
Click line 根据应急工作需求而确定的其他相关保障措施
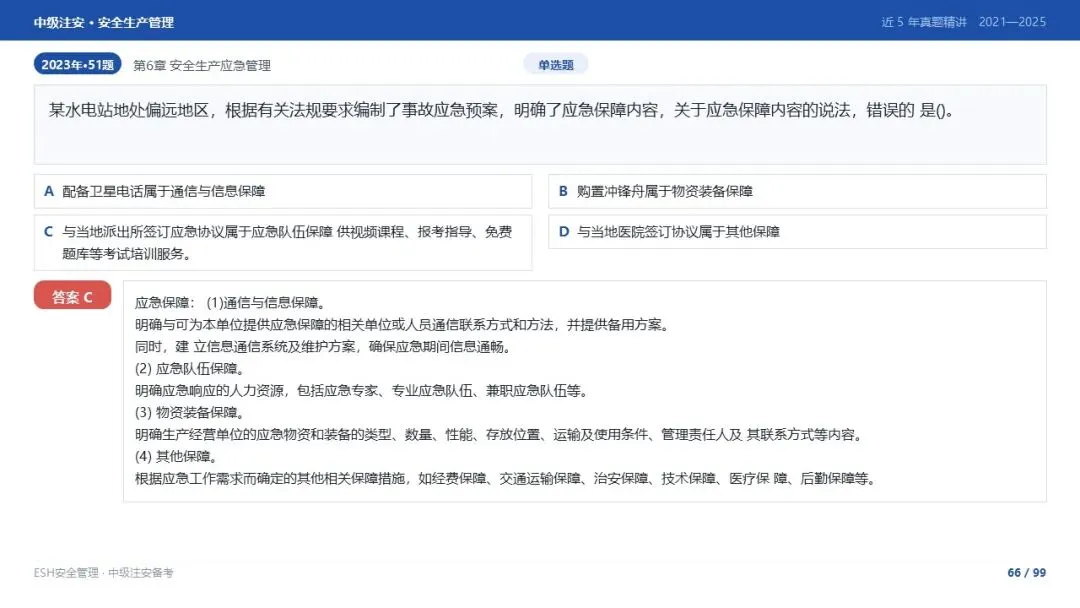tap(506, 478)
